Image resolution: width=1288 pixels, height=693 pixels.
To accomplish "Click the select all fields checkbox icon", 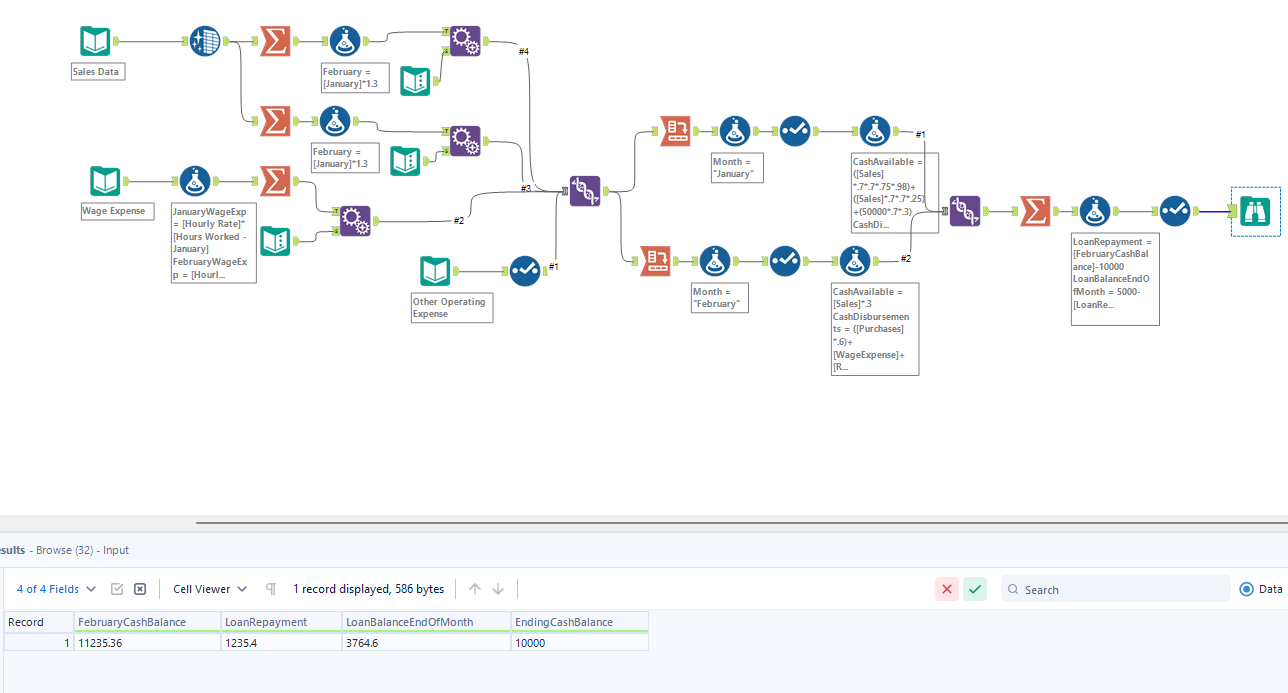I will 117,589.
